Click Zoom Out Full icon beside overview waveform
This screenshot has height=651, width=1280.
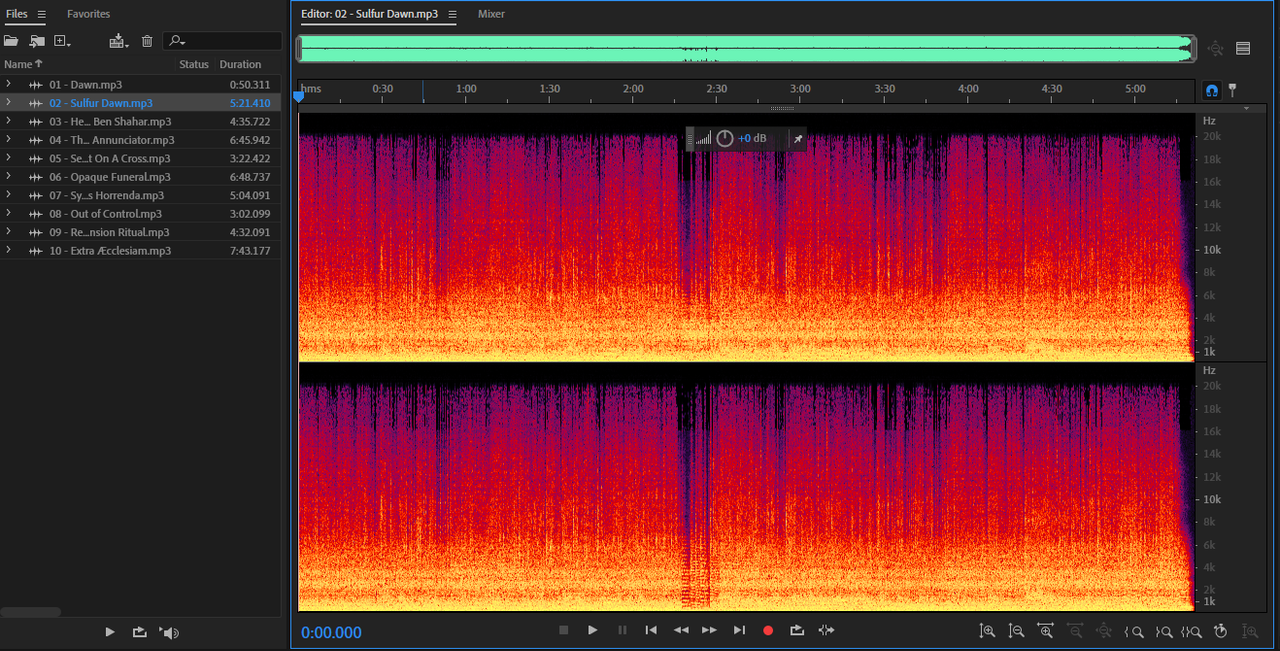pyautogui.click(x=1215, y=48)
